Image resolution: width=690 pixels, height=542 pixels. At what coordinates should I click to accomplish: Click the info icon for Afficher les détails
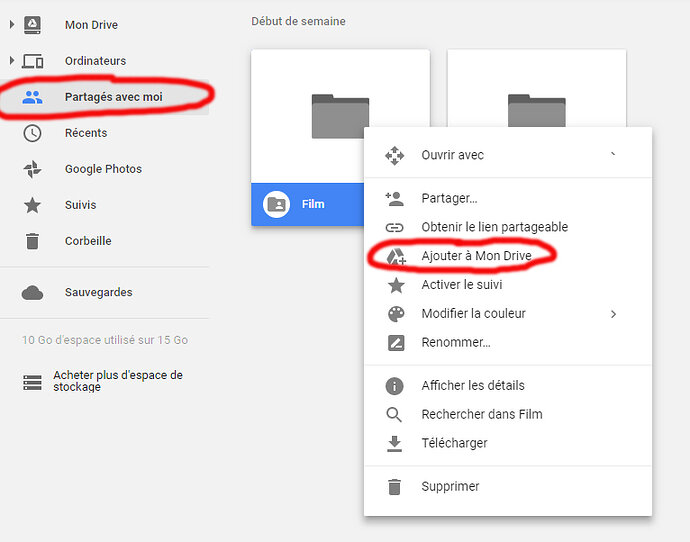click(394, 386)
